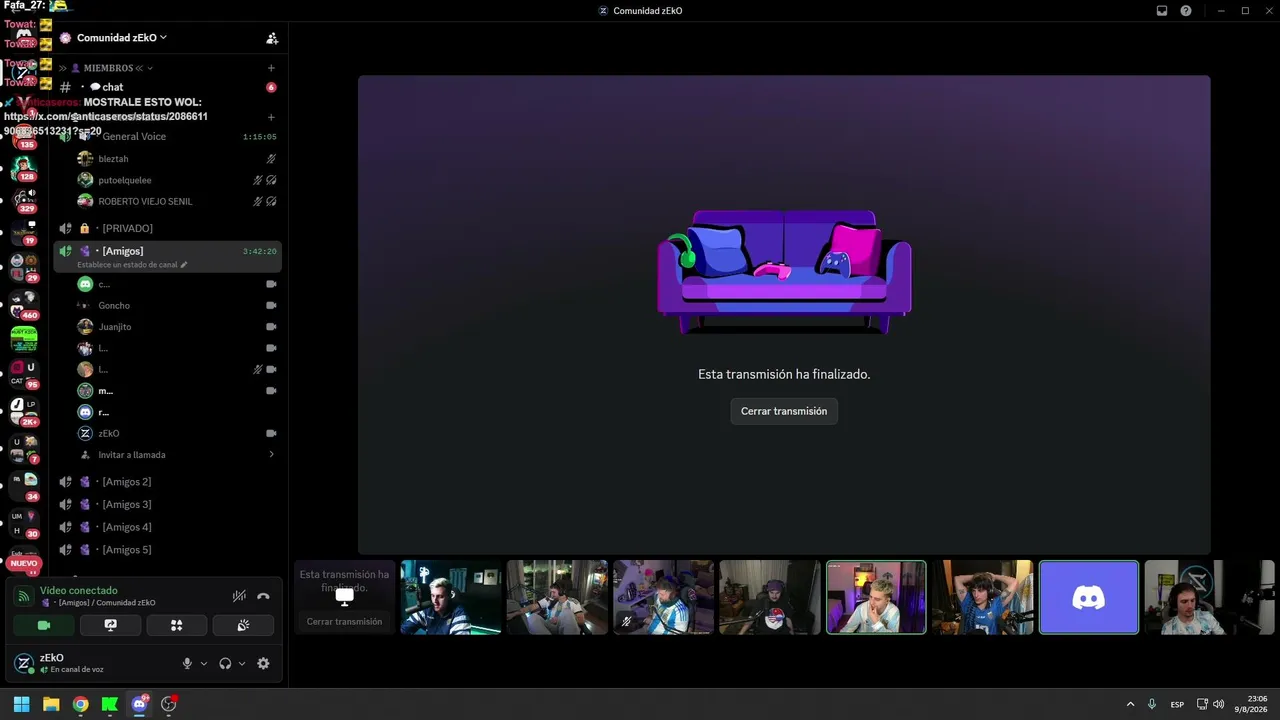Viewport: 1280px width, 720px height.
Task: Open user settings gear
Action: 263,663
